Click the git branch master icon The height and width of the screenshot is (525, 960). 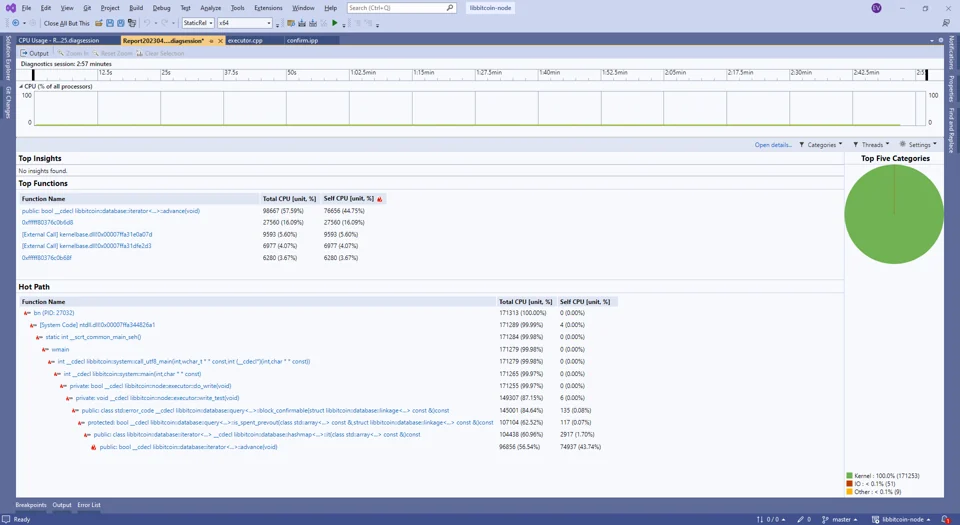pyautogui.click(x=825, y=519)
